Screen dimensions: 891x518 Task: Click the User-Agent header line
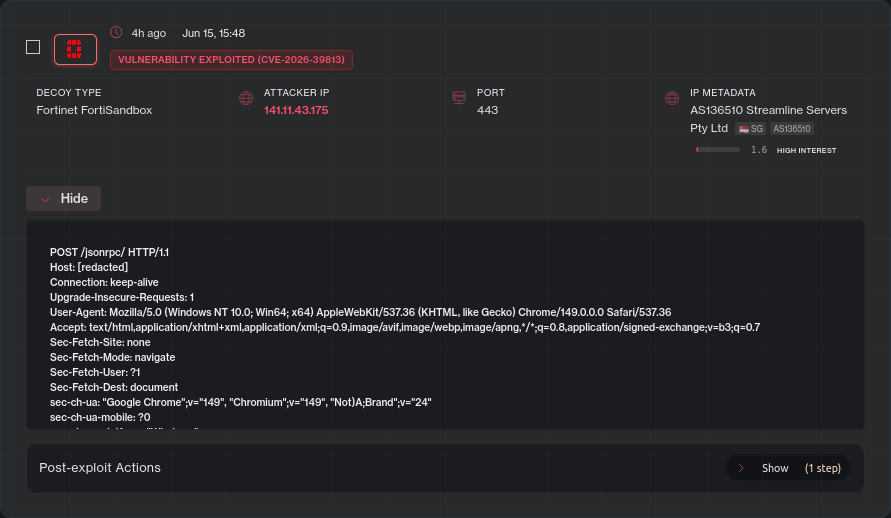360,312
